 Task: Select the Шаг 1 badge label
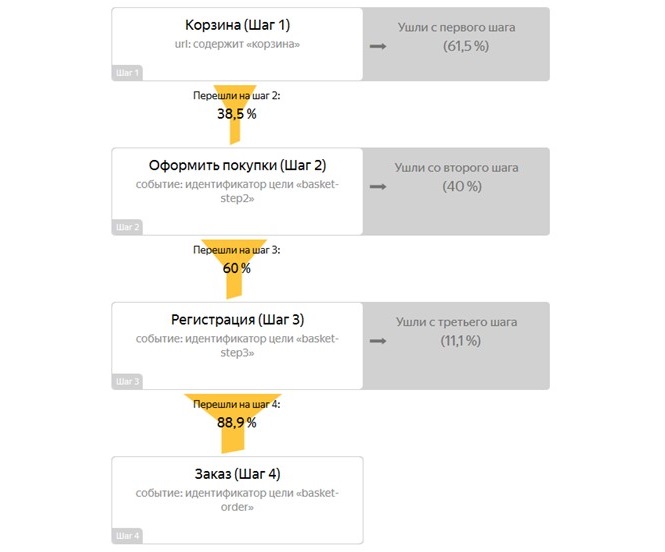(x=127, y=73)
